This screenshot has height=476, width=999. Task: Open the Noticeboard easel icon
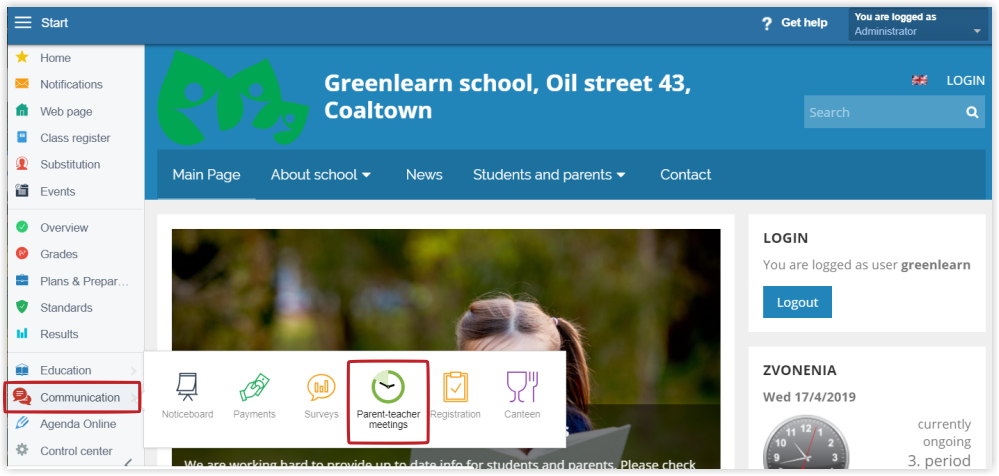(x=187, y=387)
